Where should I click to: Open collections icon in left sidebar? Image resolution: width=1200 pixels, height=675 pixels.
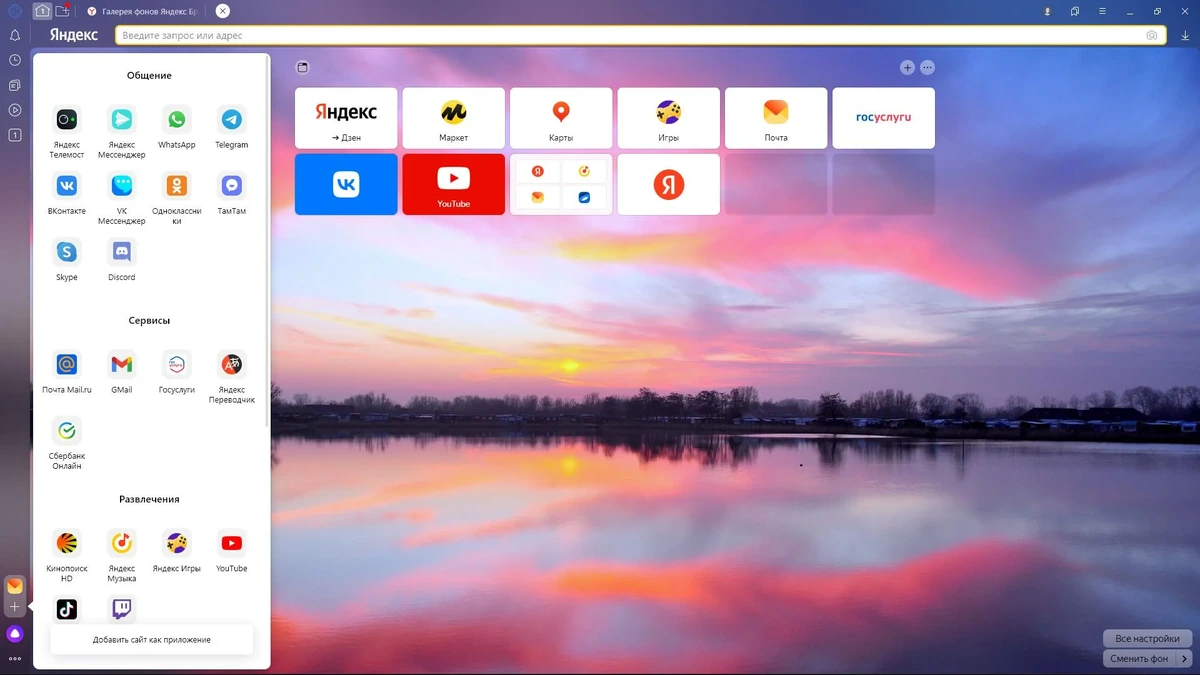(x=15, y=85)
